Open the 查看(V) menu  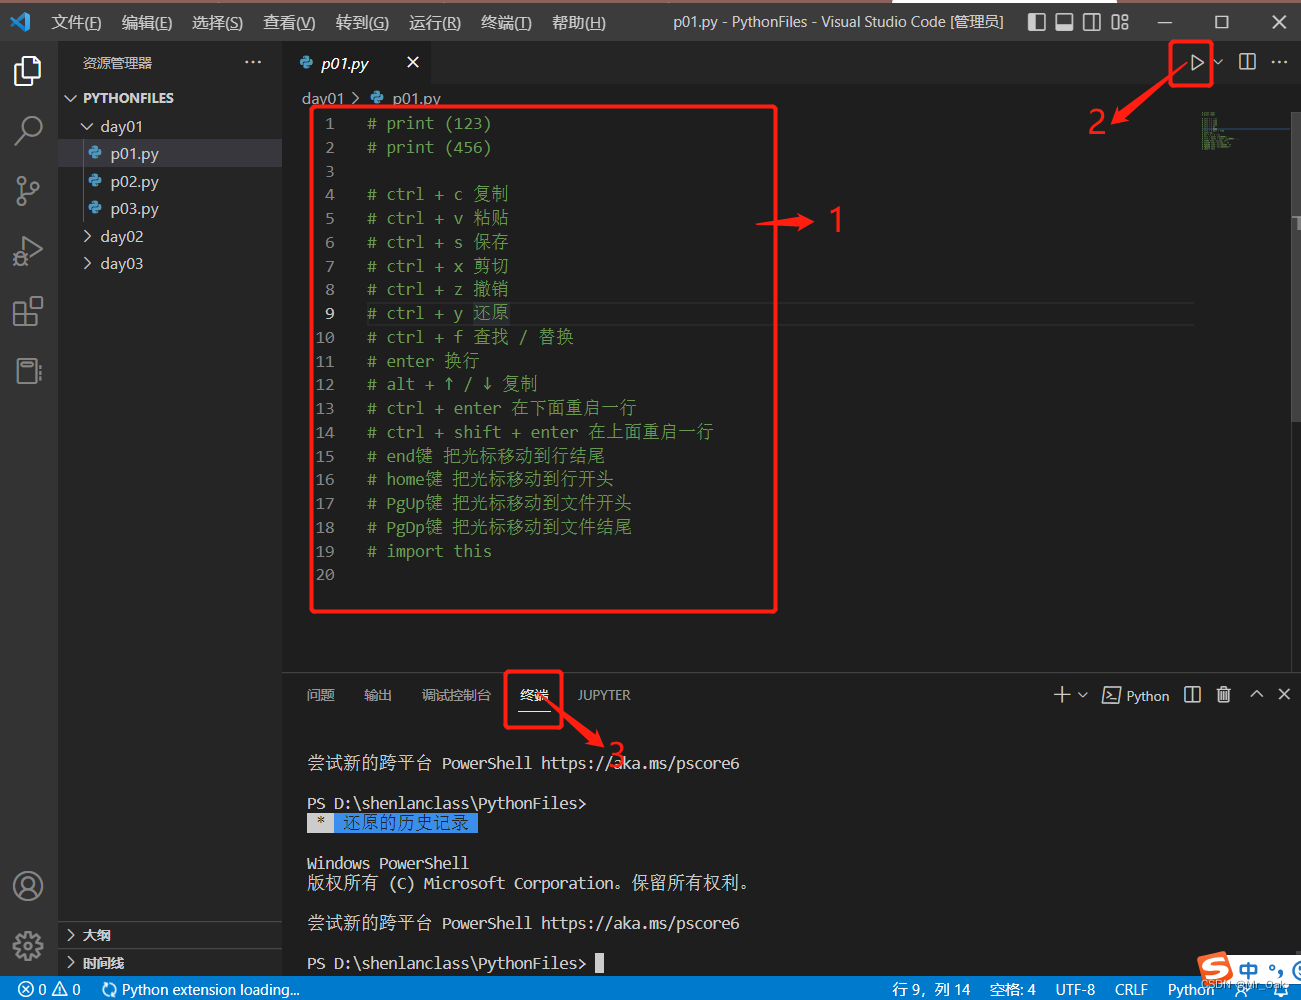click(x=289, y=22)
